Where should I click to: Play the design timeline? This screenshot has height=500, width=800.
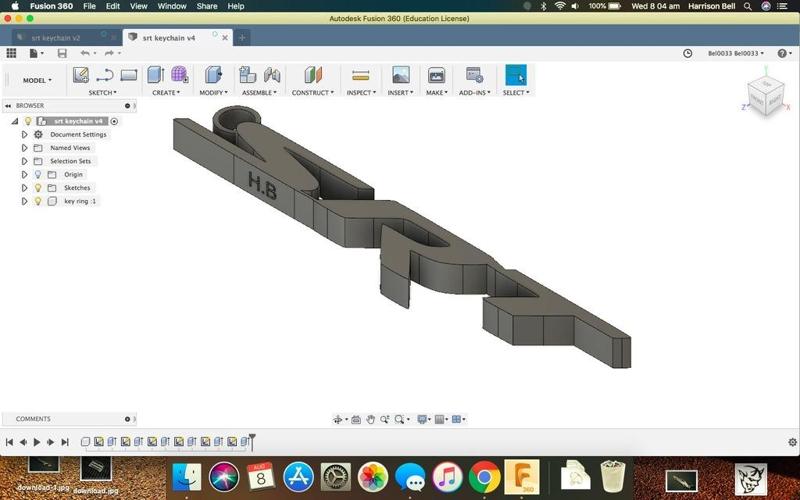37,442
